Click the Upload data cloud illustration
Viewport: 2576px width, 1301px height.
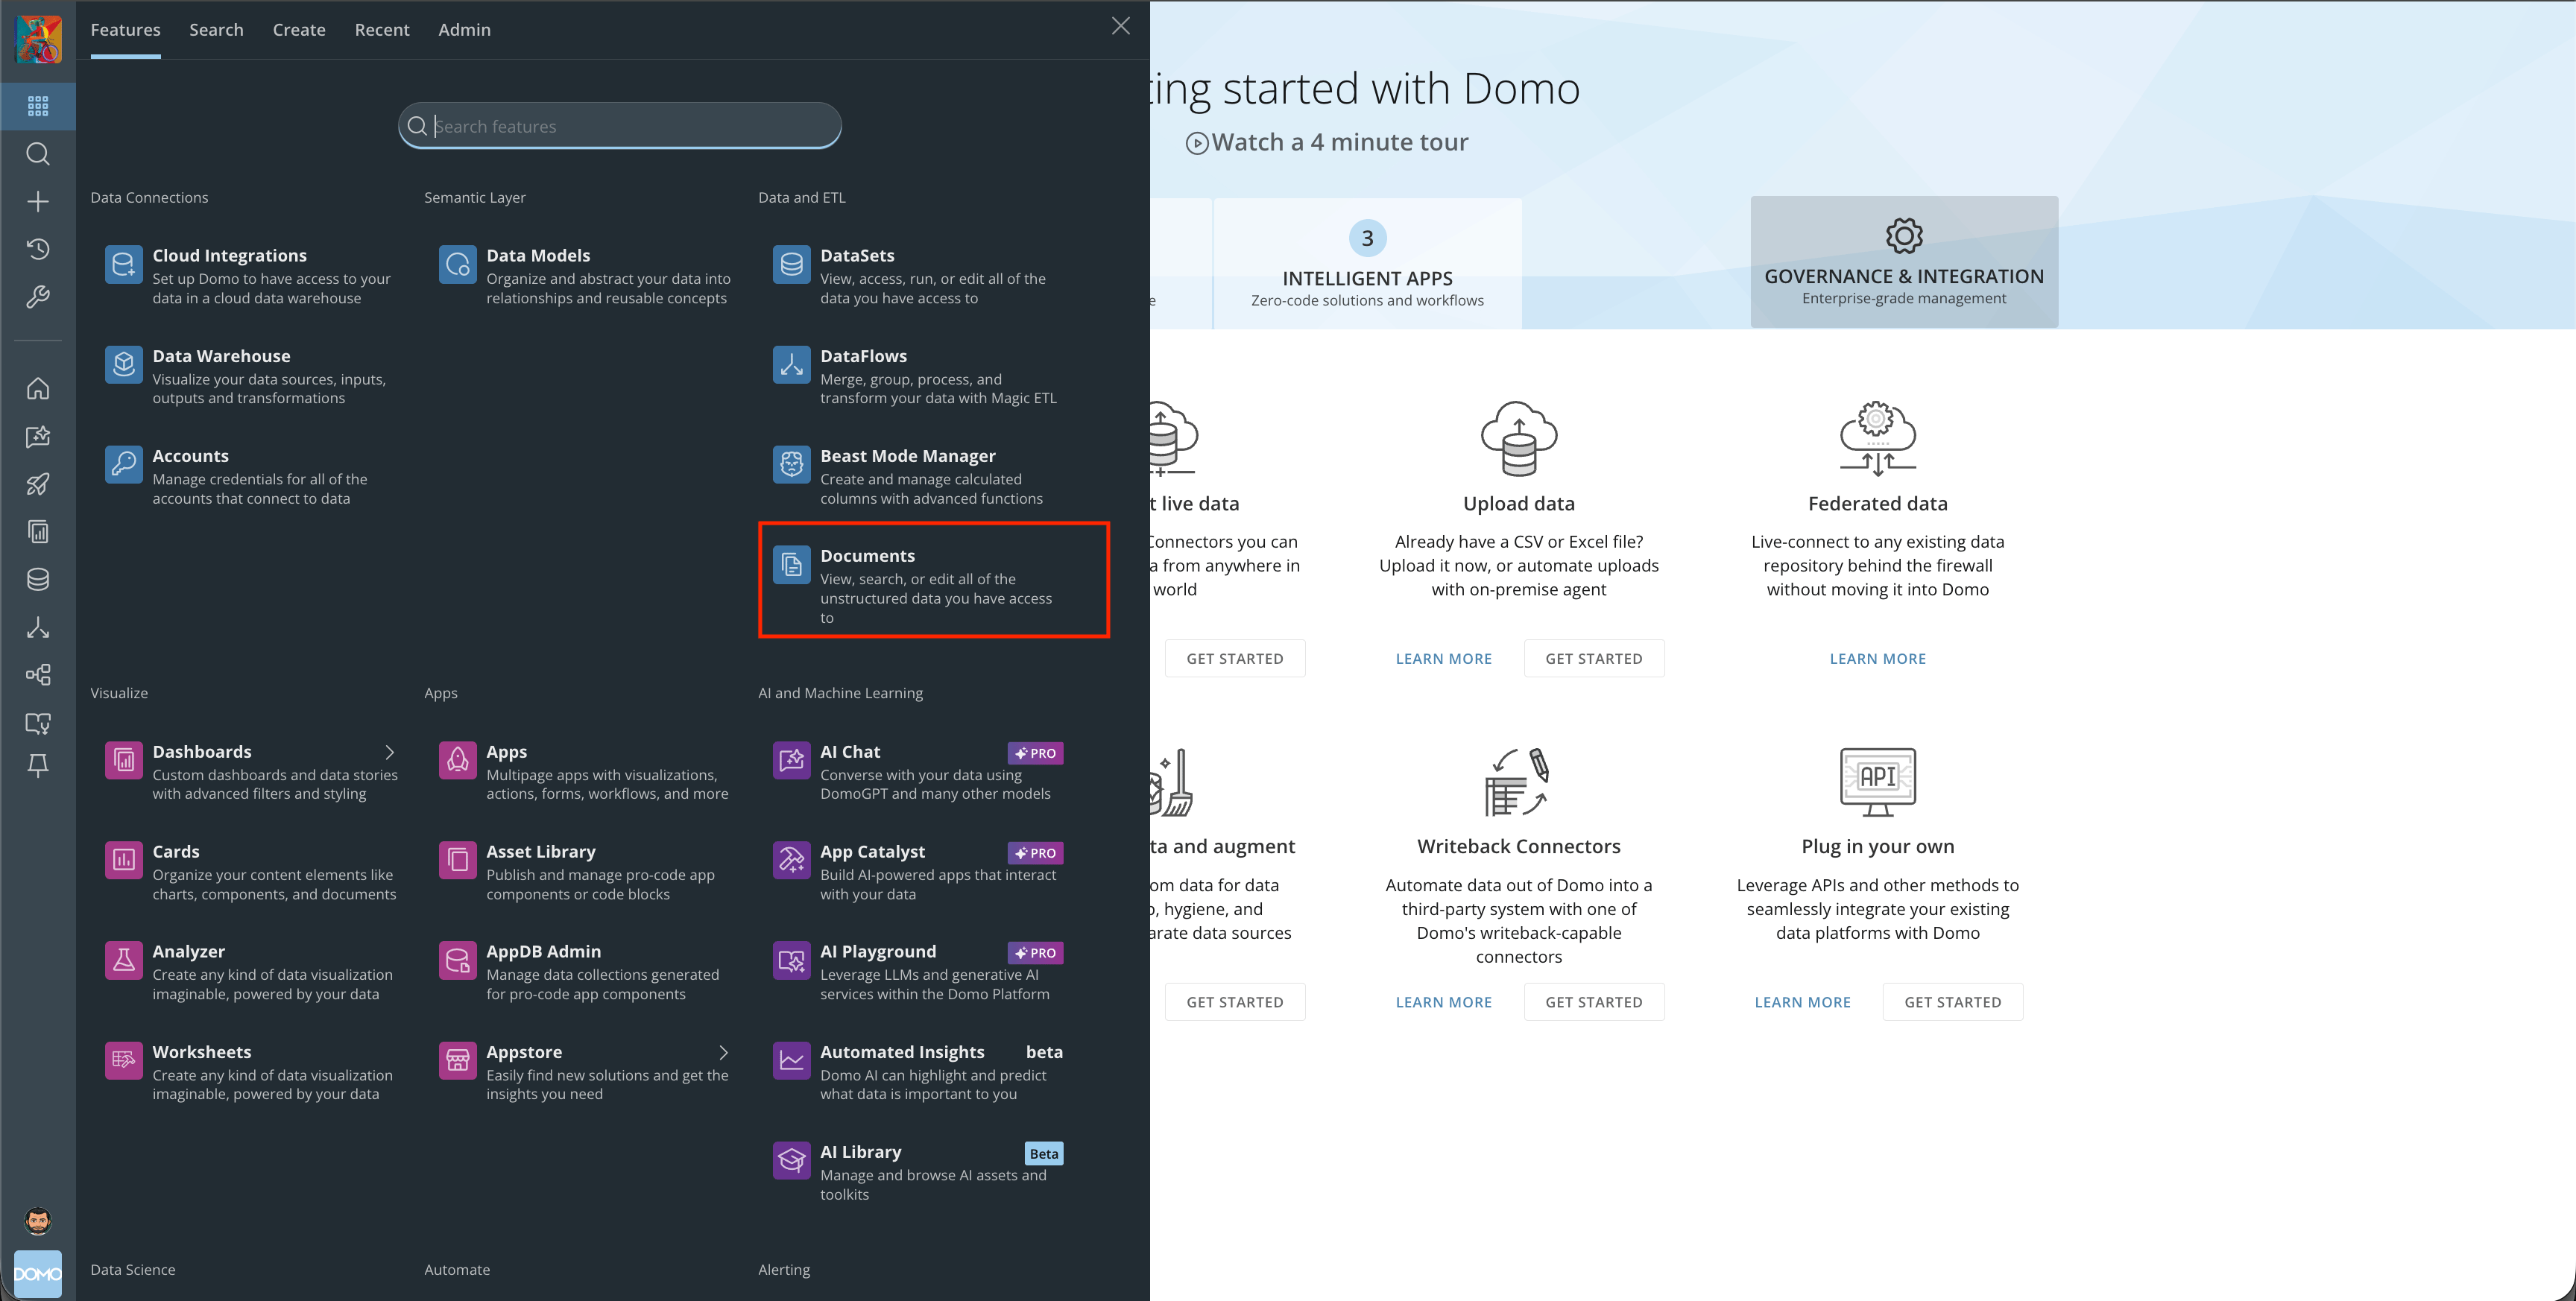[x=1519, y=438]
